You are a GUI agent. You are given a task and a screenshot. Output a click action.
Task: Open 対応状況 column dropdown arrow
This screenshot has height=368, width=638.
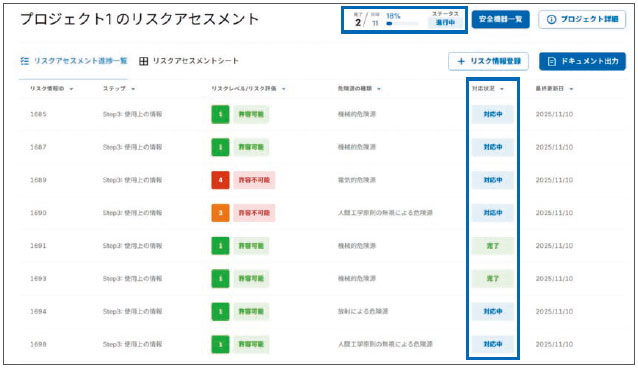pyautogui.click(x=502, y=89)
